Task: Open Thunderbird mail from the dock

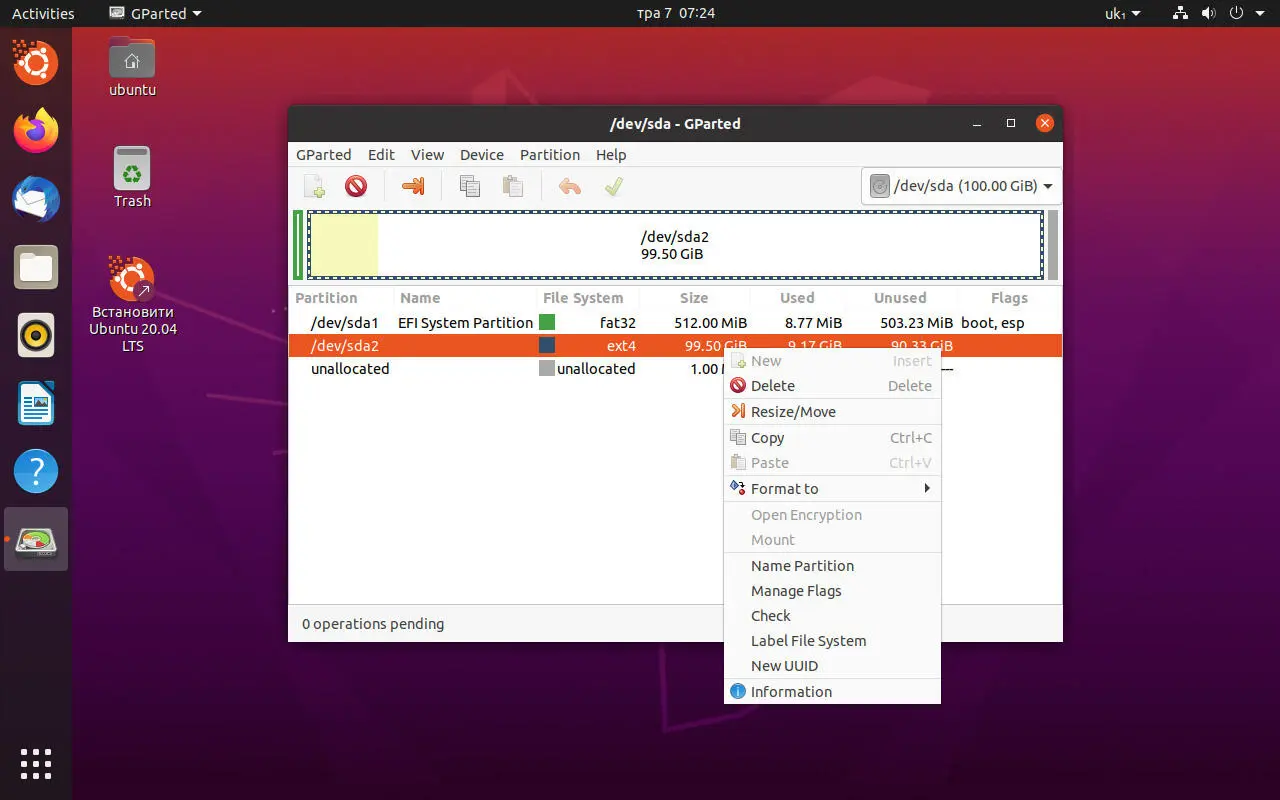Action: [x=36, y=199]
